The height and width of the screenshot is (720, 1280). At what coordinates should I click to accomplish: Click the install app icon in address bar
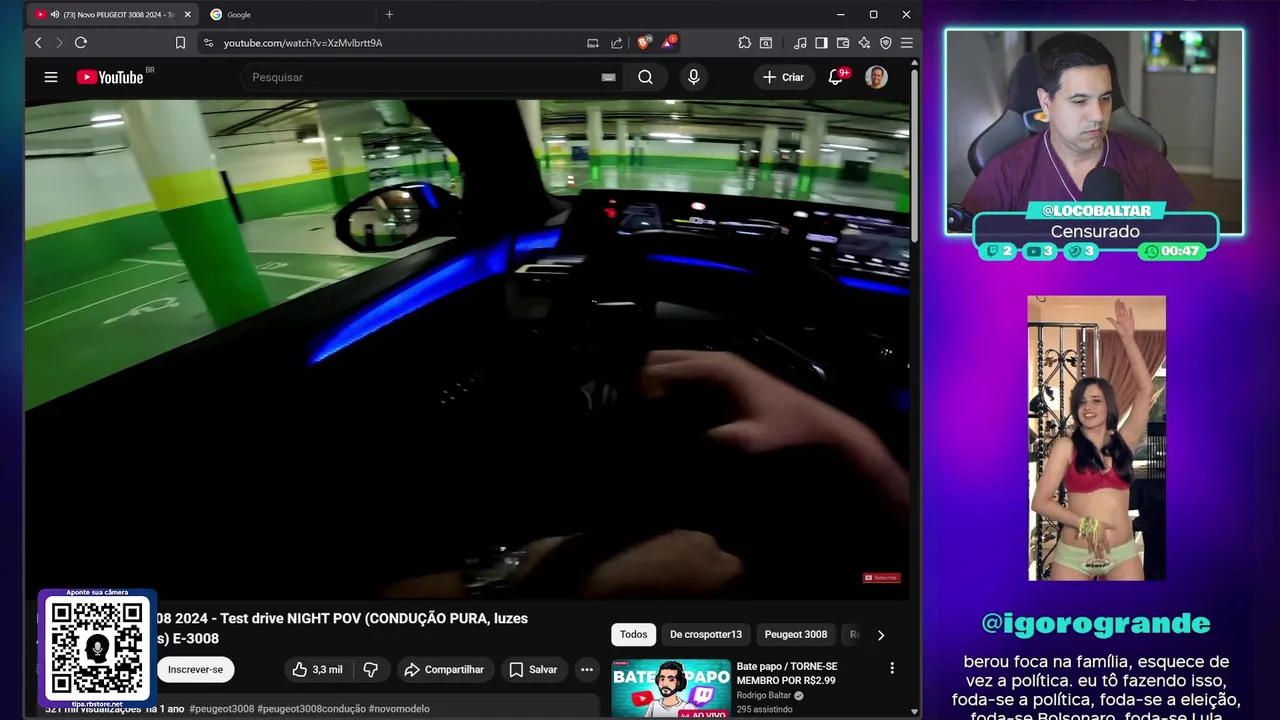[593, 43]
